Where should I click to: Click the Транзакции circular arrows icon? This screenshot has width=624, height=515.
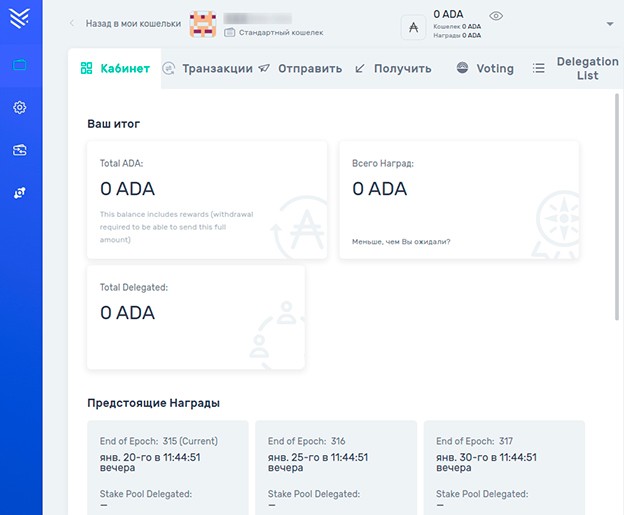169,68
